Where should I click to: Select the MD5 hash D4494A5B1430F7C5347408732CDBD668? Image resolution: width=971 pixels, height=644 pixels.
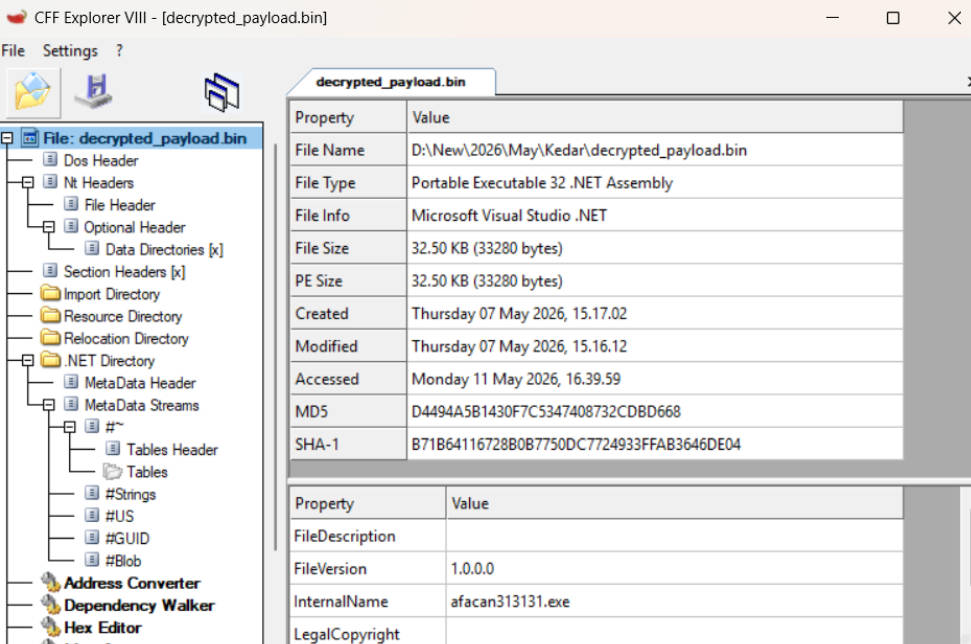(x=546, y=412)
